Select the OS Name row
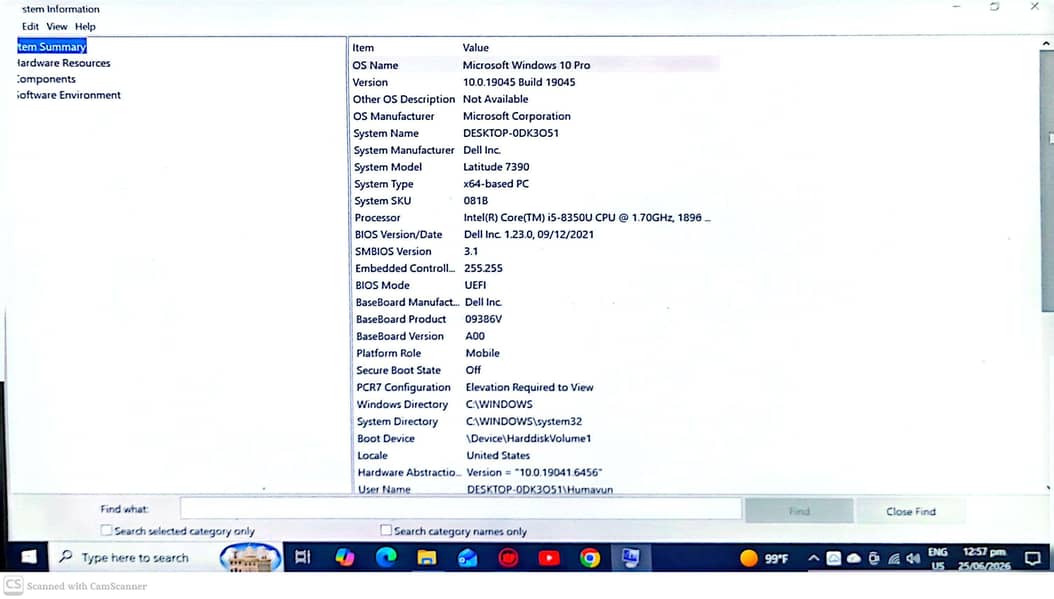This screenshot has height=599, width=1054. [535, 65]
